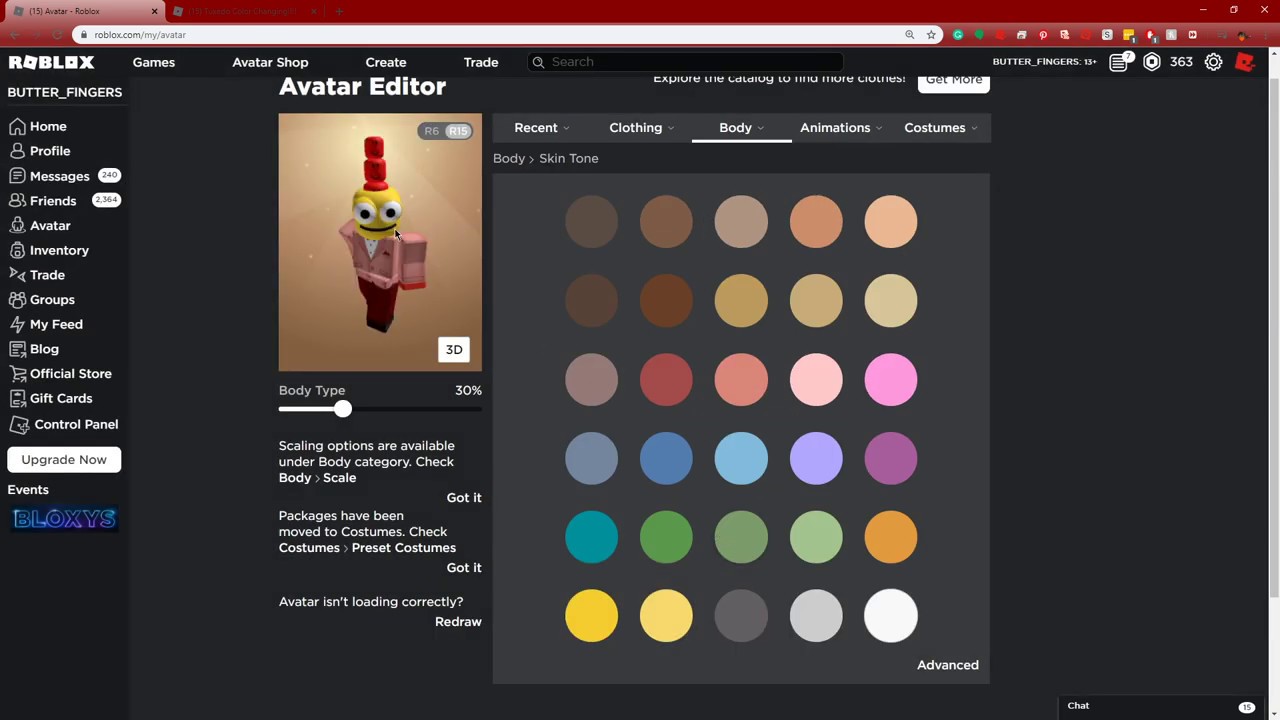
Task: Select the teal skin tone swatch
Action: pos(592,537)
